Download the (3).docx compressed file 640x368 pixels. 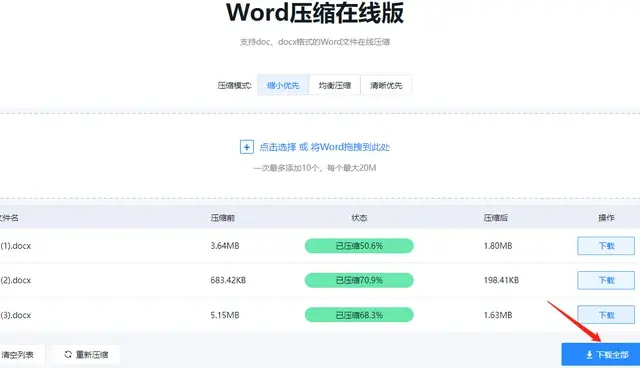tap(606, 315)
